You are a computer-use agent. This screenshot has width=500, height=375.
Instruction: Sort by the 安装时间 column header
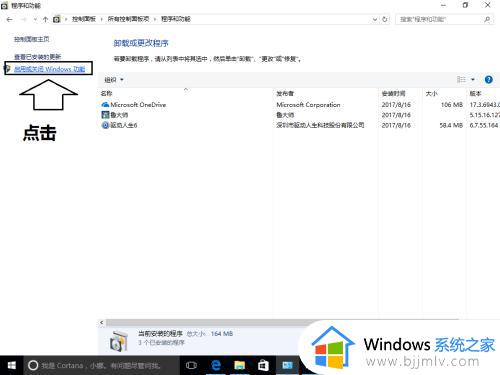[x=394, y=94]
